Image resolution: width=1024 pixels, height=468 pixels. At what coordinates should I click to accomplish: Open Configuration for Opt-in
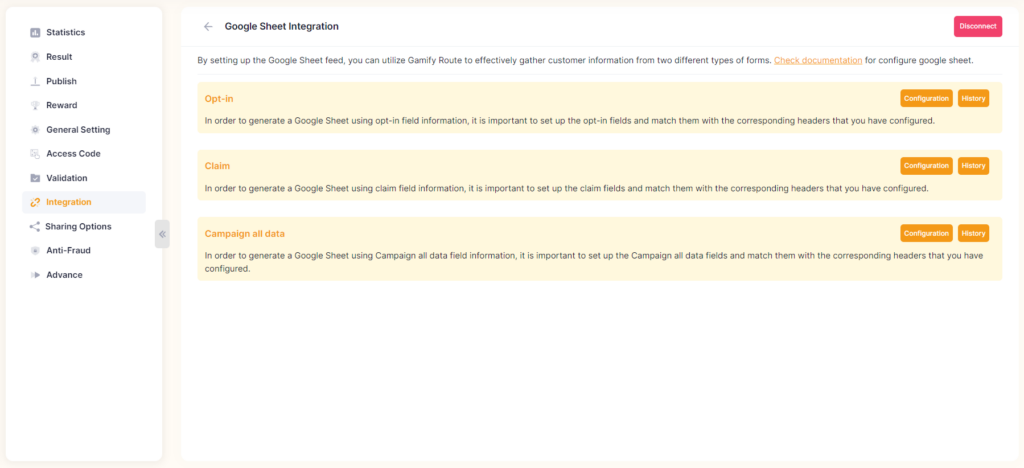pyautogui.click(x=926, y=99)
